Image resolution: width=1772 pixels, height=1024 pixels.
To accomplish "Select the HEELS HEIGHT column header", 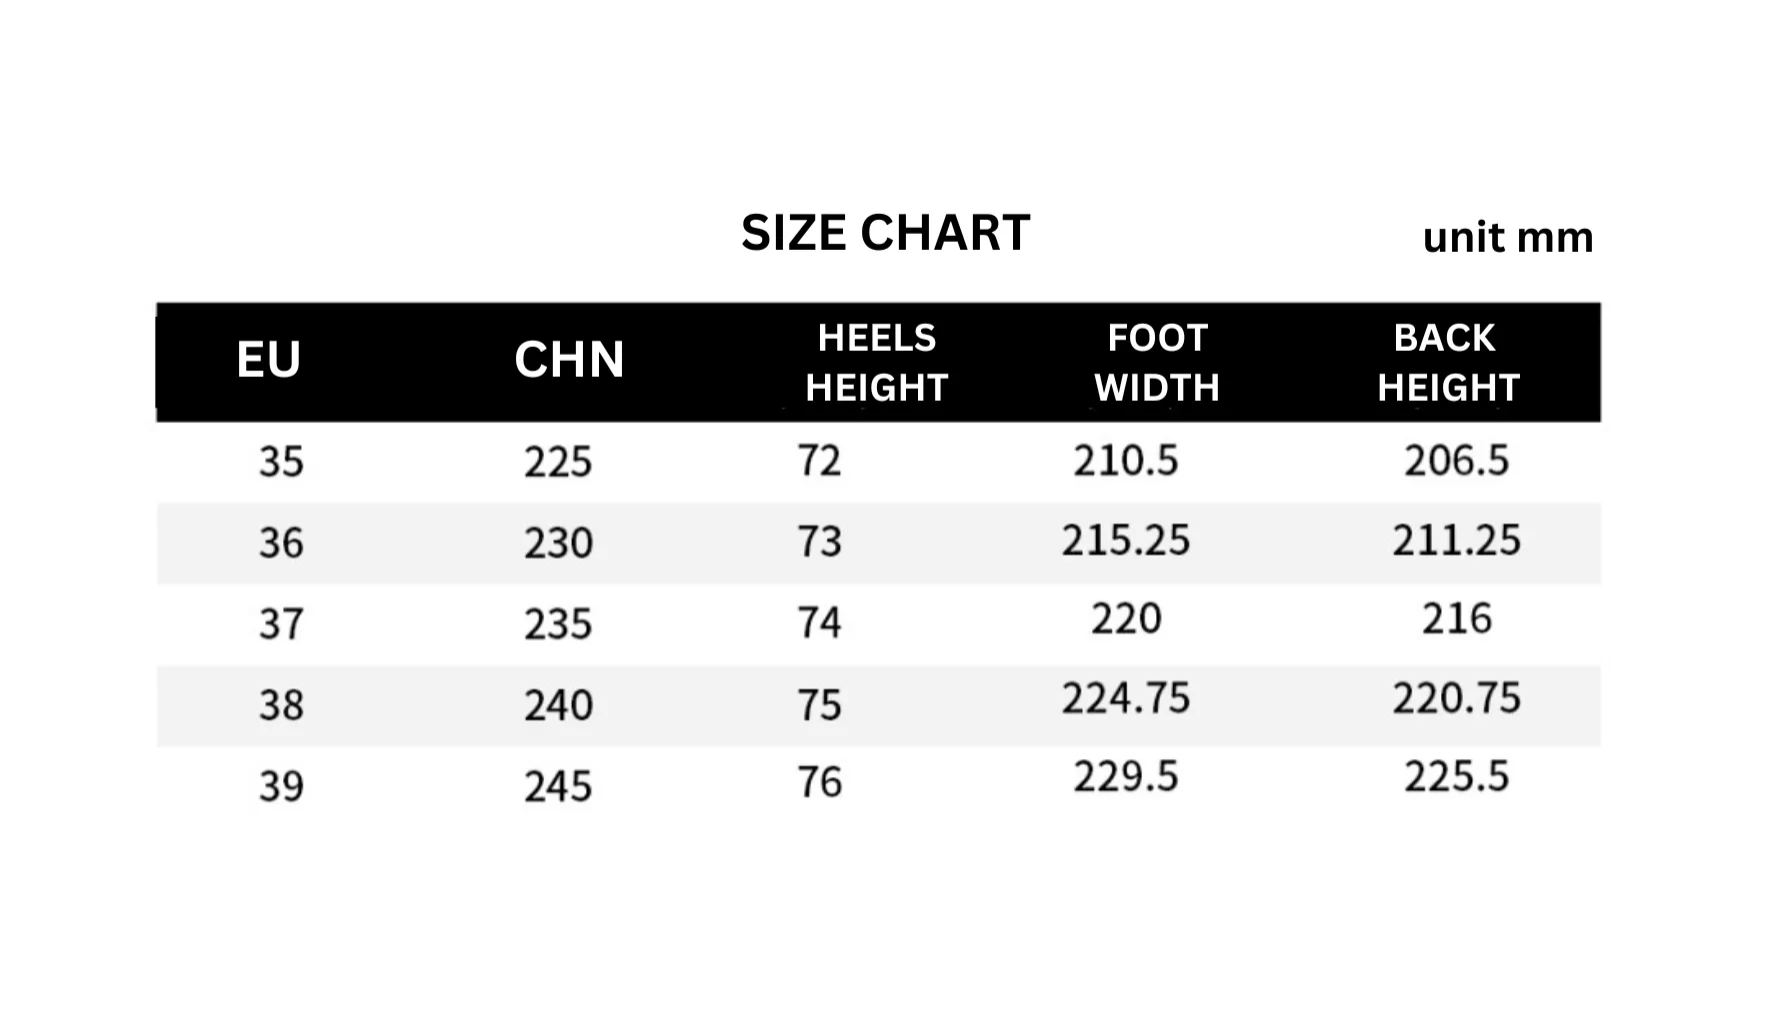I will point(876,362).
